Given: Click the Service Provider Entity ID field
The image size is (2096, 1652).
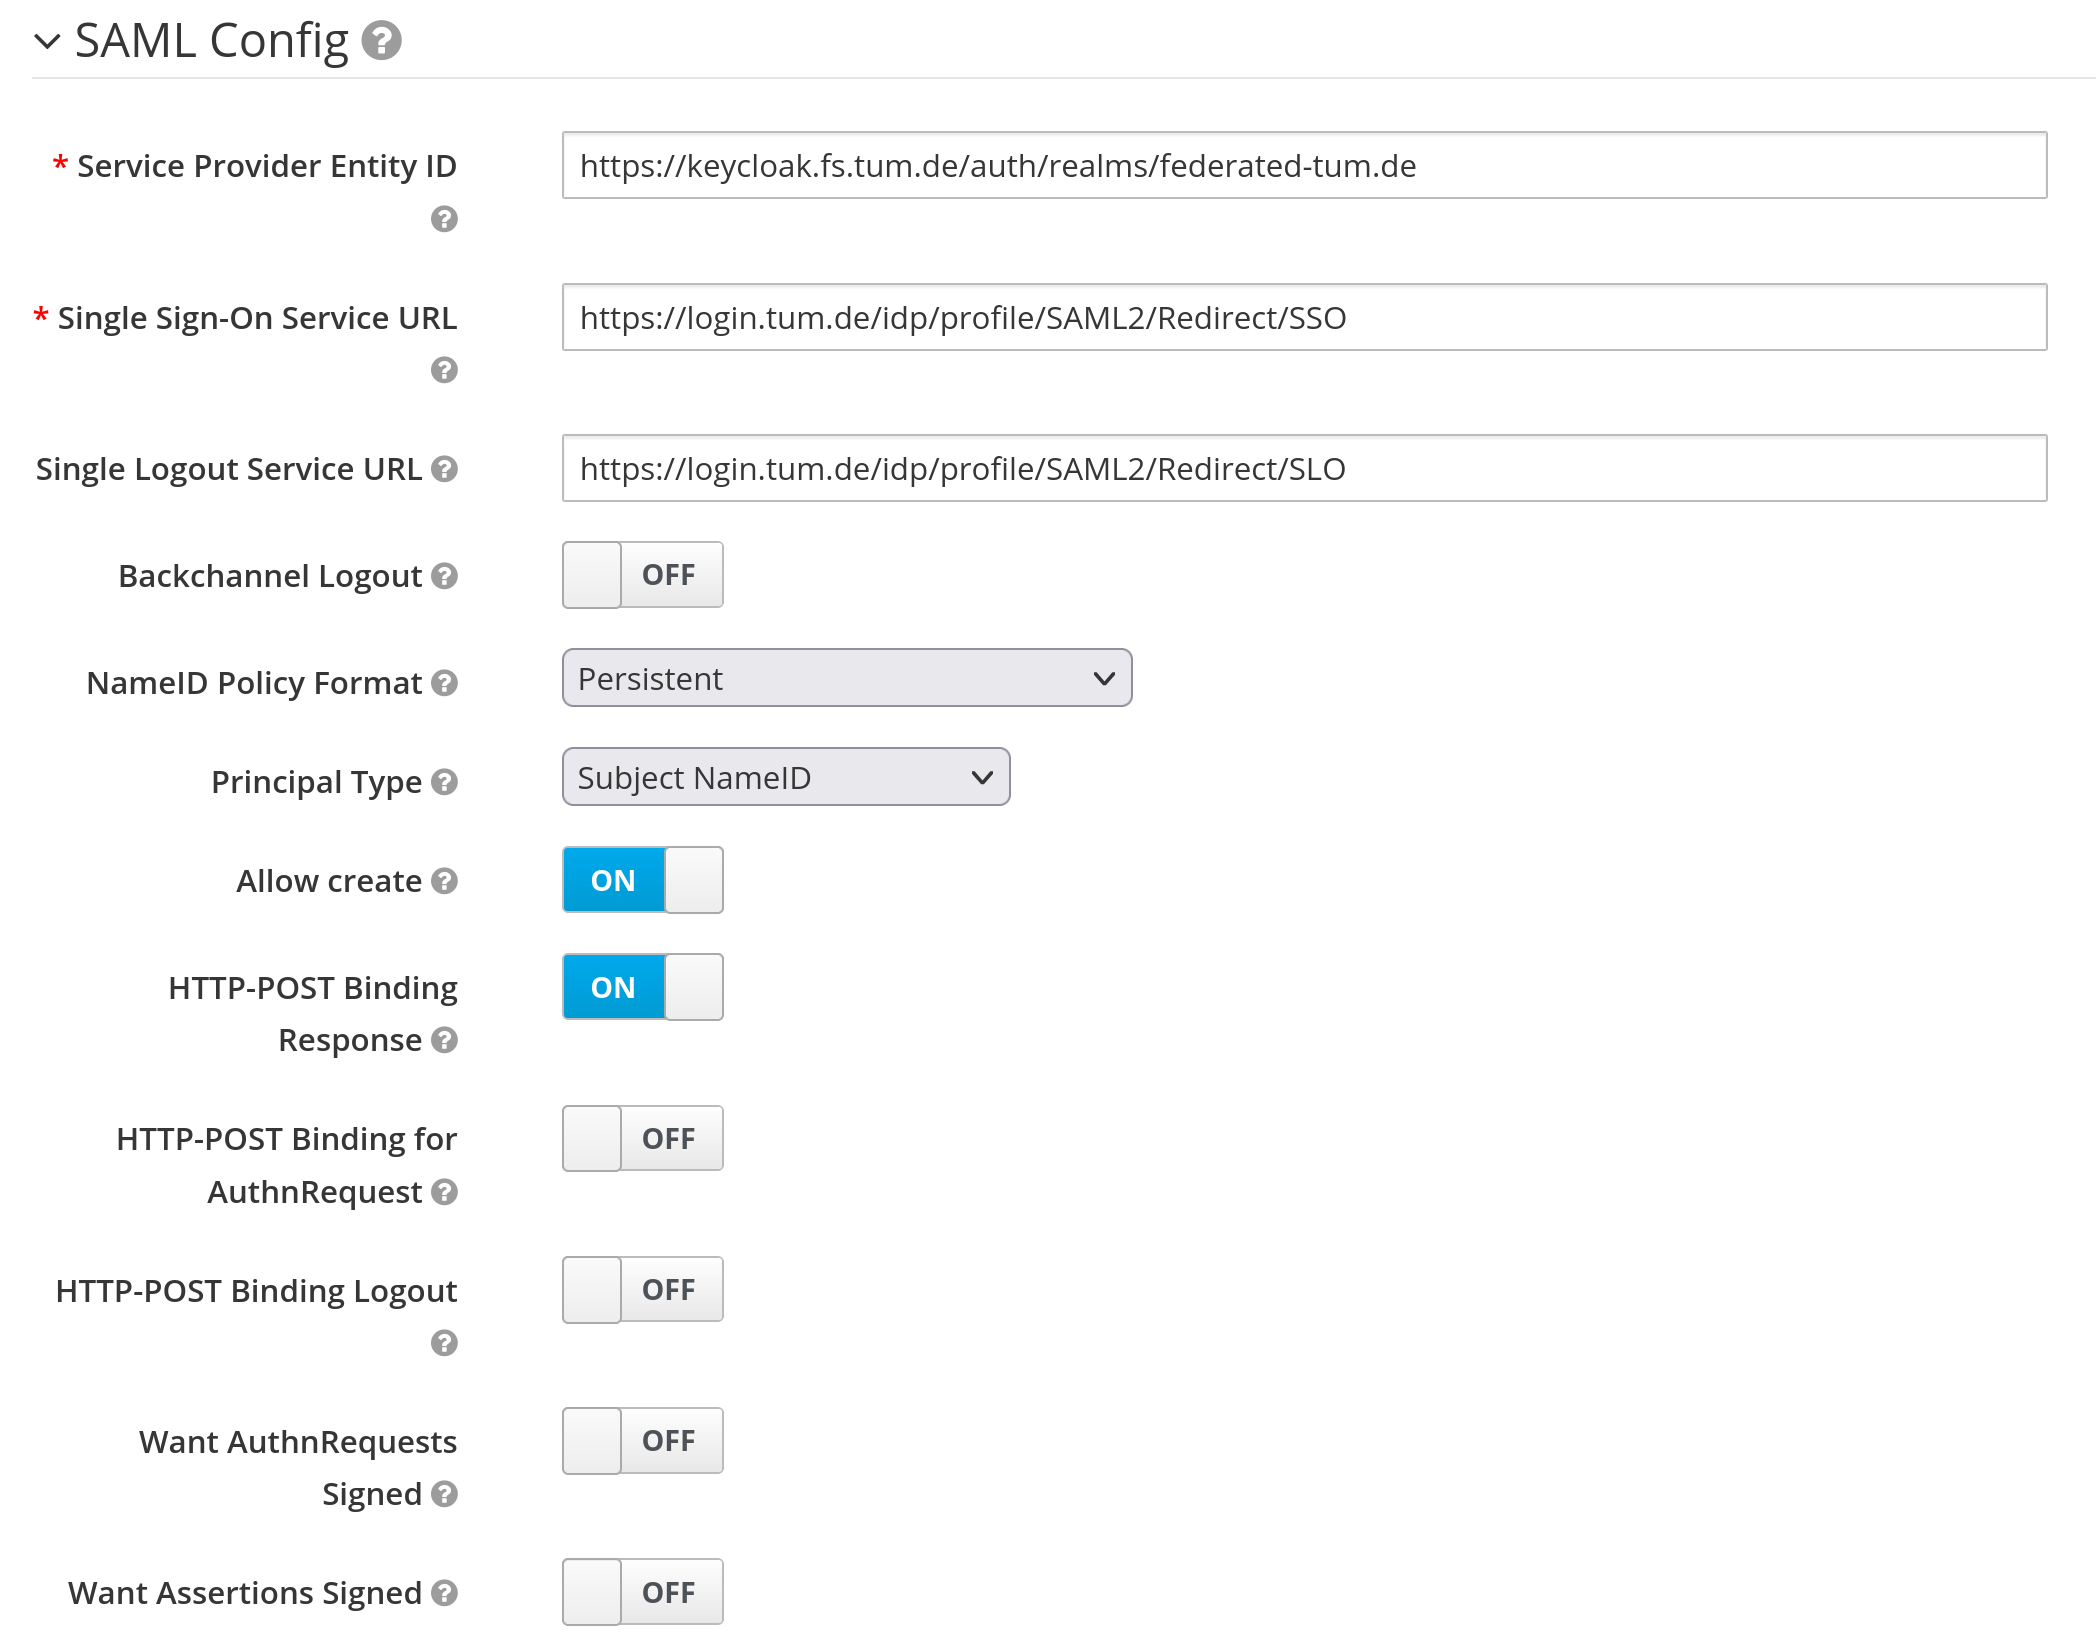Looking at the screenshot, I should point(1303,166).
